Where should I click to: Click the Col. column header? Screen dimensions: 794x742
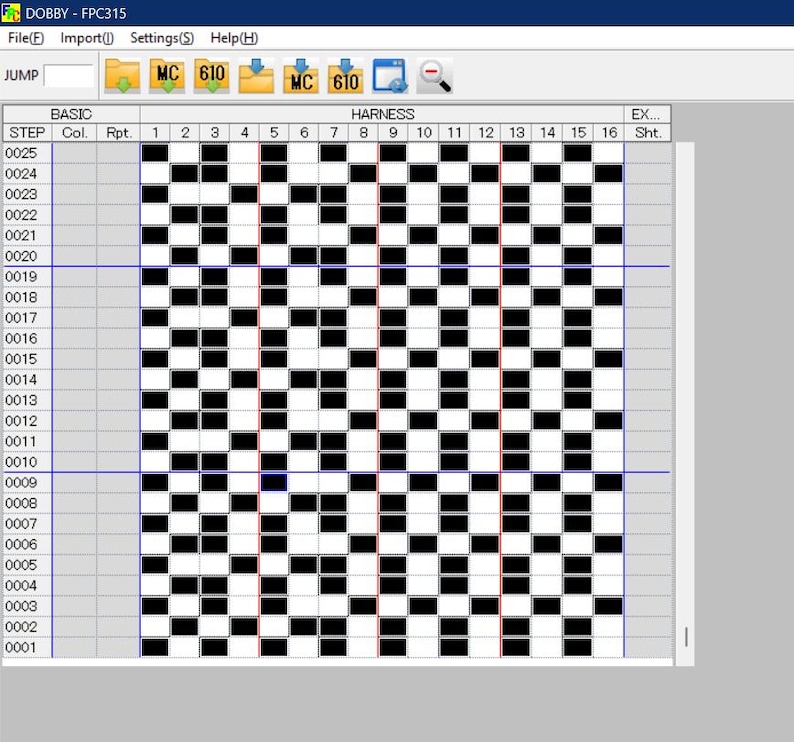[74, 133]
